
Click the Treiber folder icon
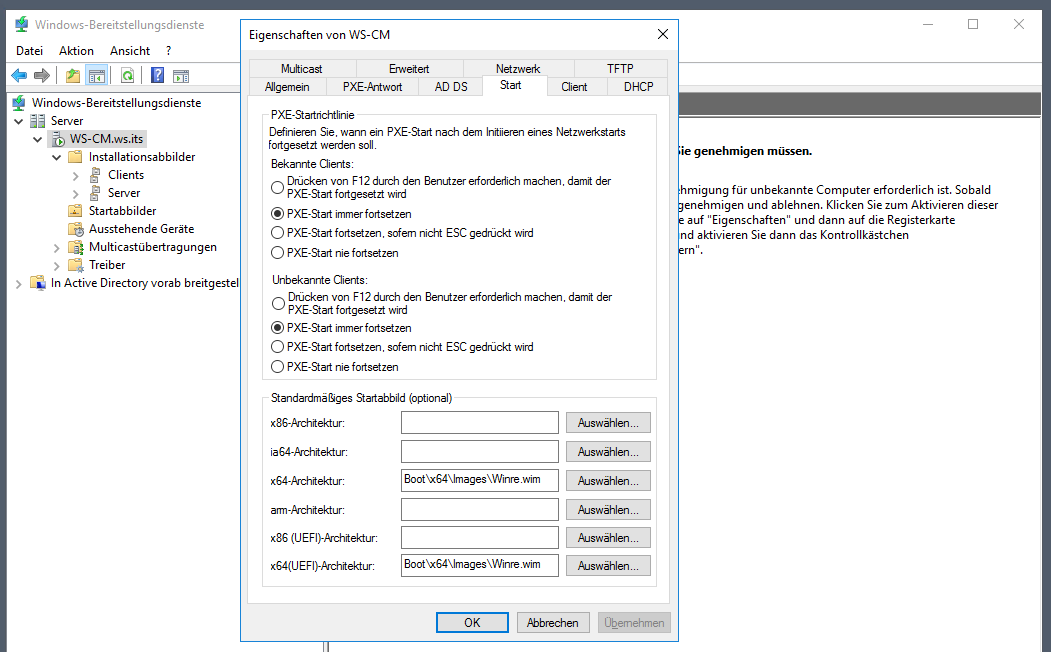[76, 265]
